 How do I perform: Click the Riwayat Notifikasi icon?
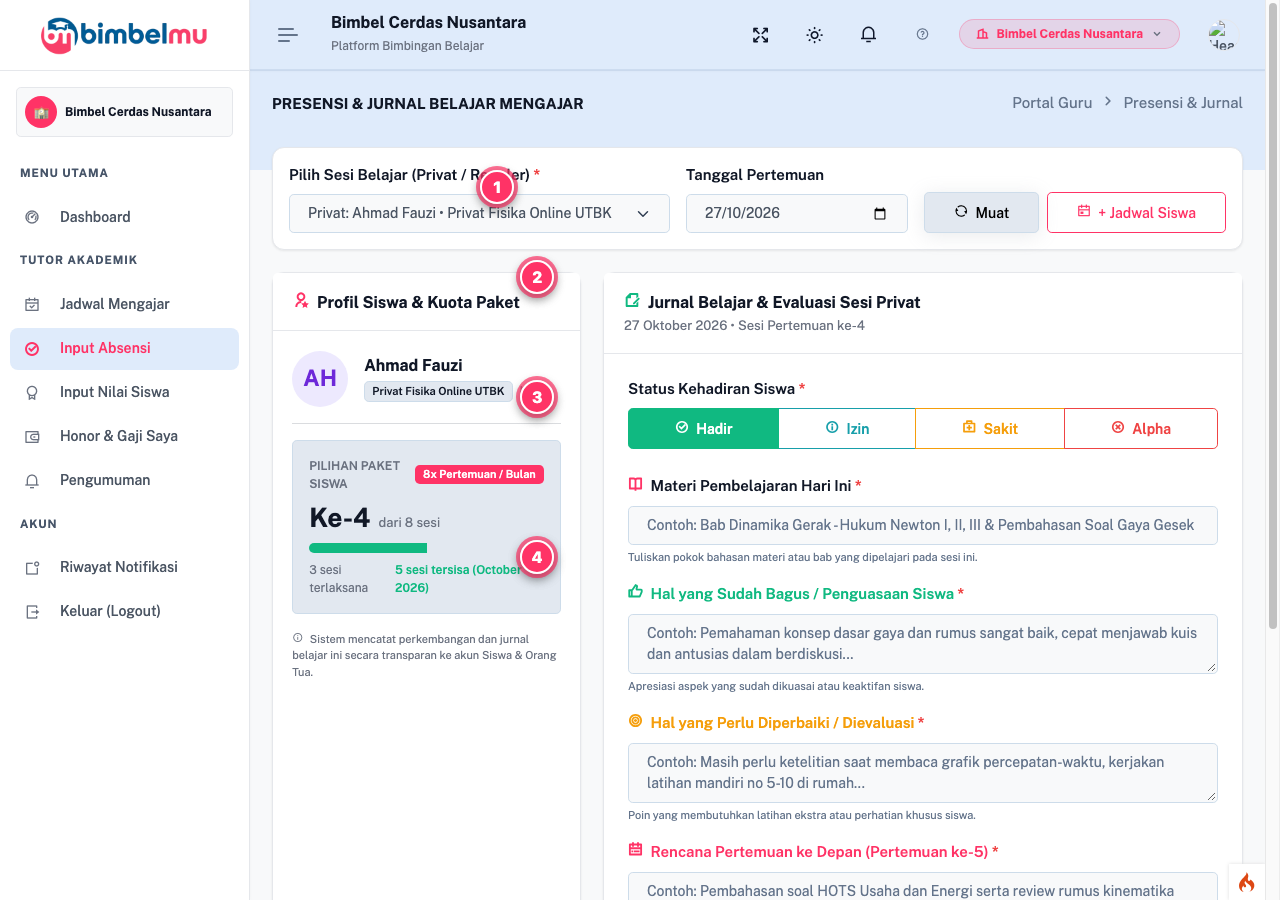click(x=32, y=567)
